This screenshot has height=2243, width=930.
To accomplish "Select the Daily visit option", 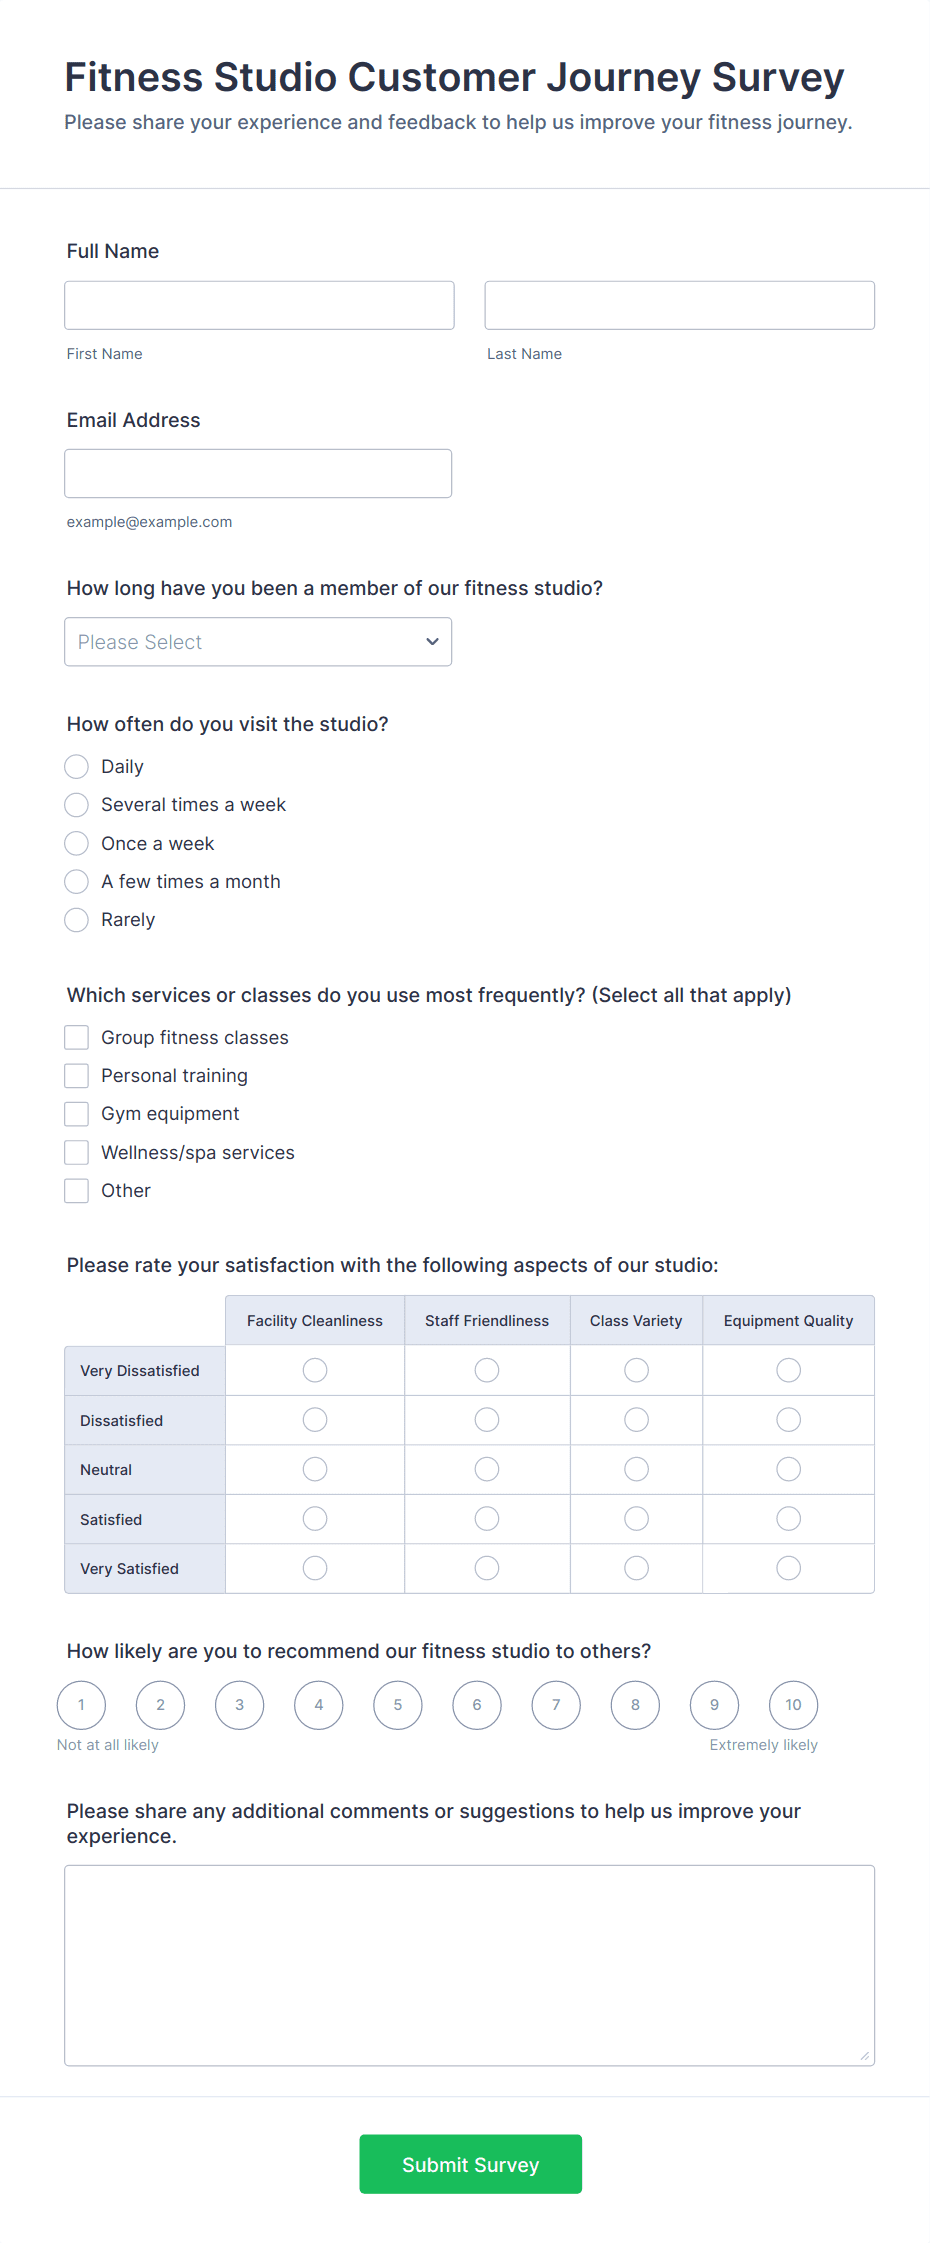I will point(77,767).
